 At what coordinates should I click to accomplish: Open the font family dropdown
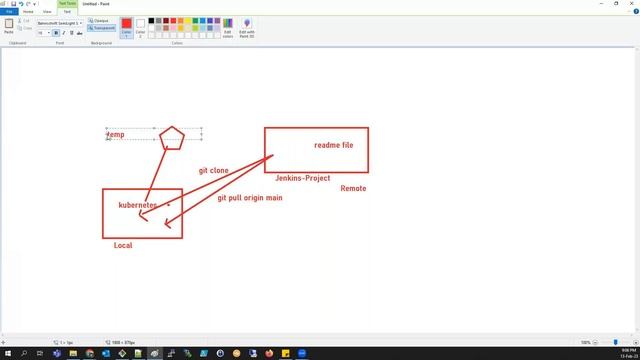(x=80, y=23)
